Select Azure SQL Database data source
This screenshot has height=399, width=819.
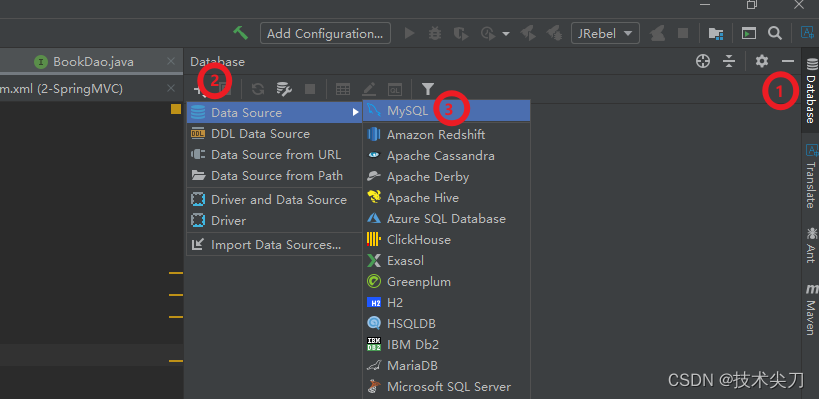[x=447, y=218]
